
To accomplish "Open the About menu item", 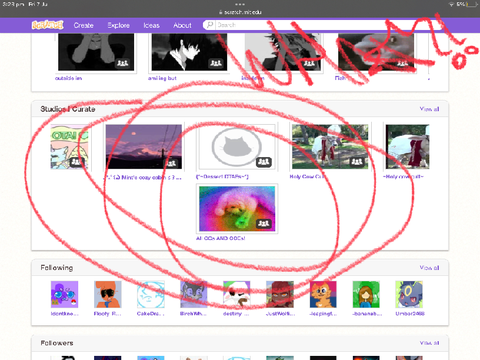I will pyautogui.click(x=182, y=25).
